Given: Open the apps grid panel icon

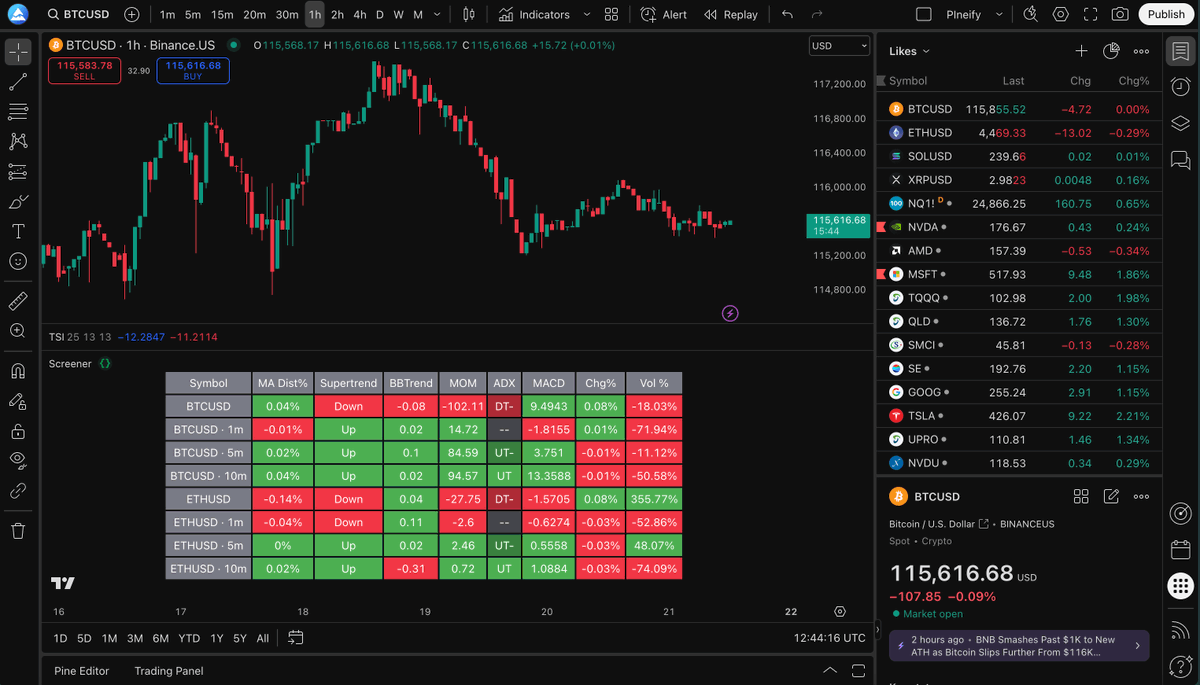Looking at the screenshot, I should [1181, 587].
